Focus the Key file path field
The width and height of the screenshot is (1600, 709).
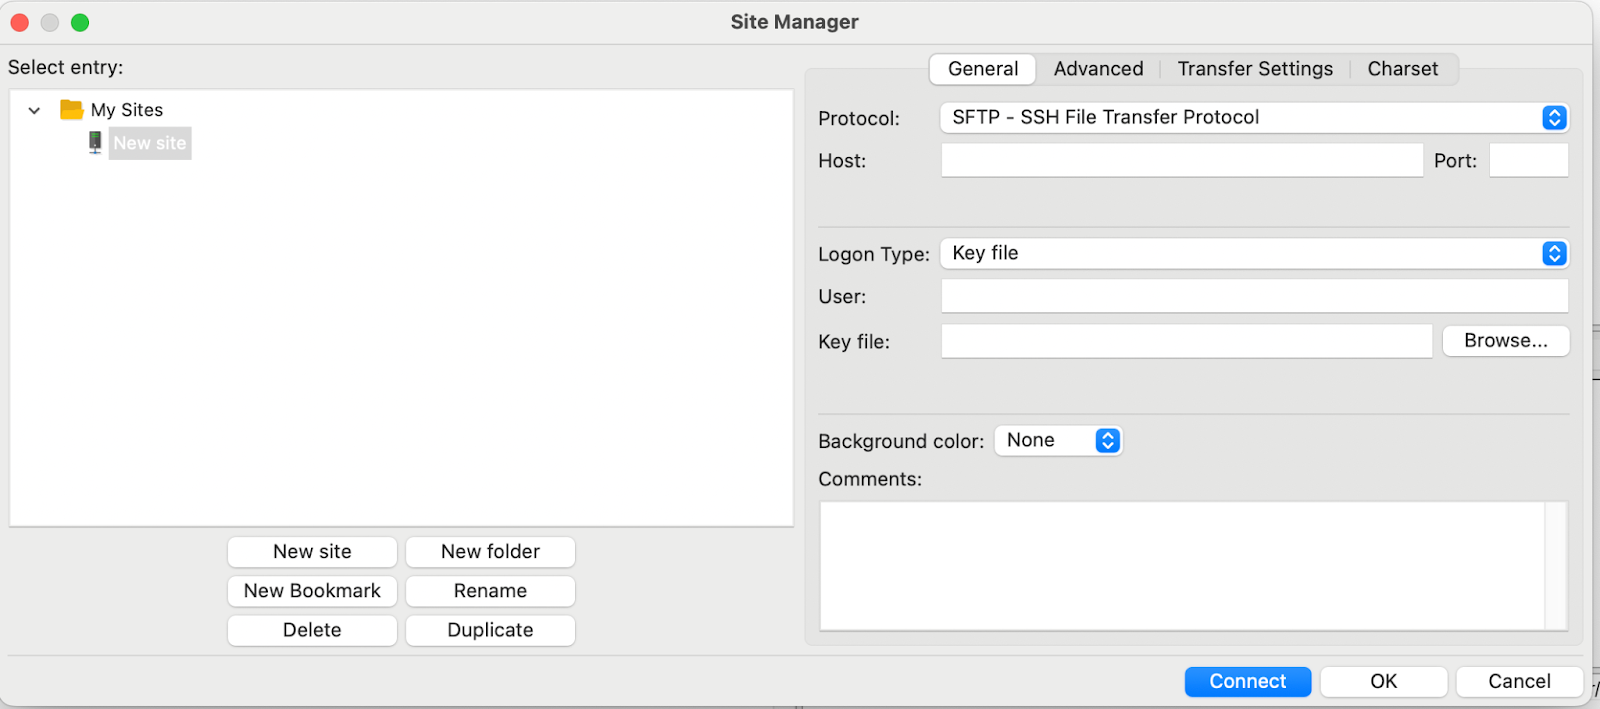[1186, 341]
